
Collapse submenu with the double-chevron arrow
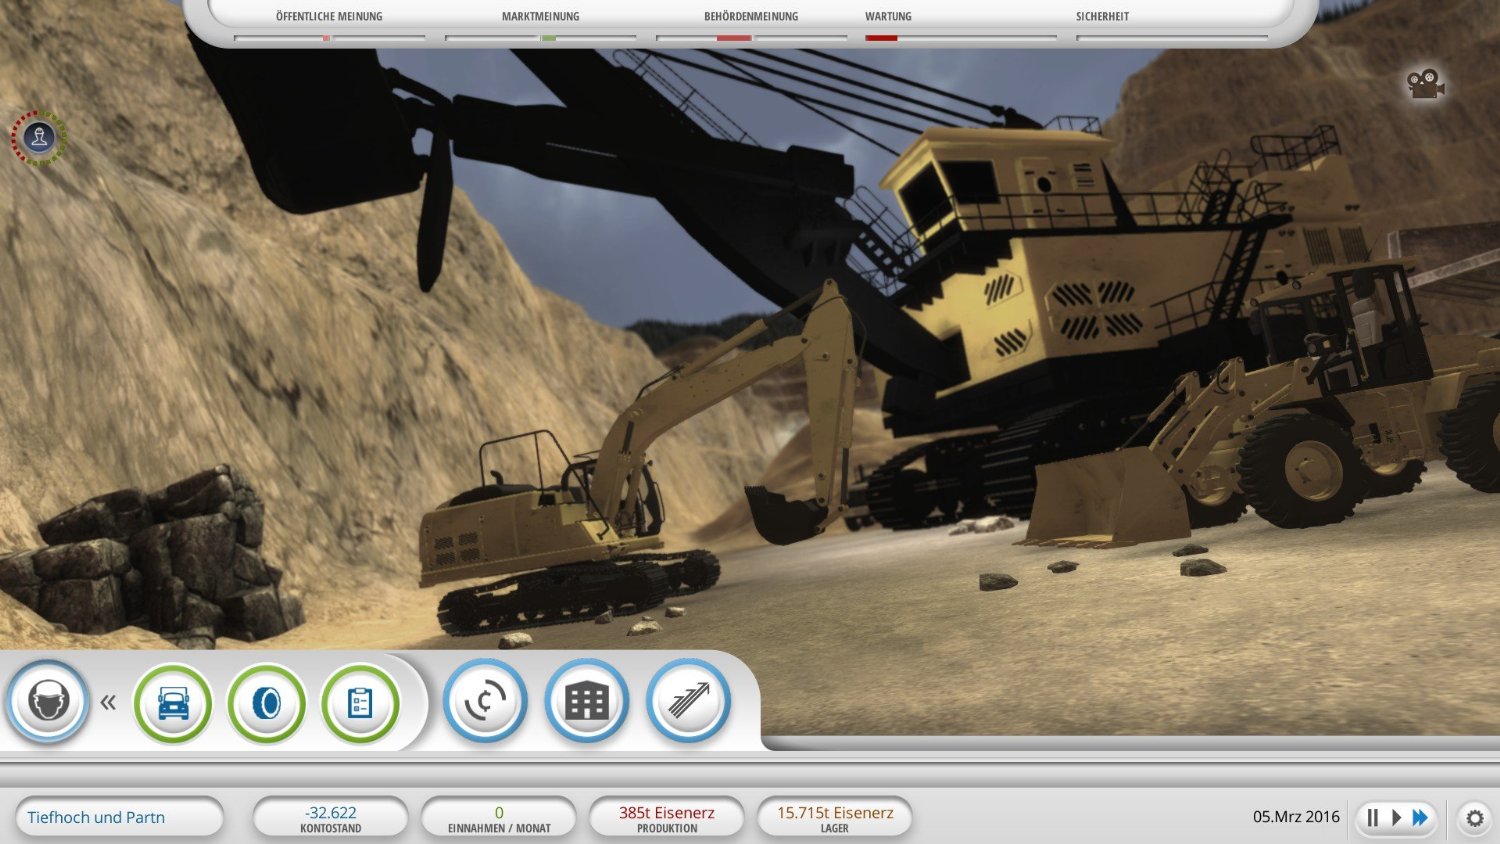point(108,703)
